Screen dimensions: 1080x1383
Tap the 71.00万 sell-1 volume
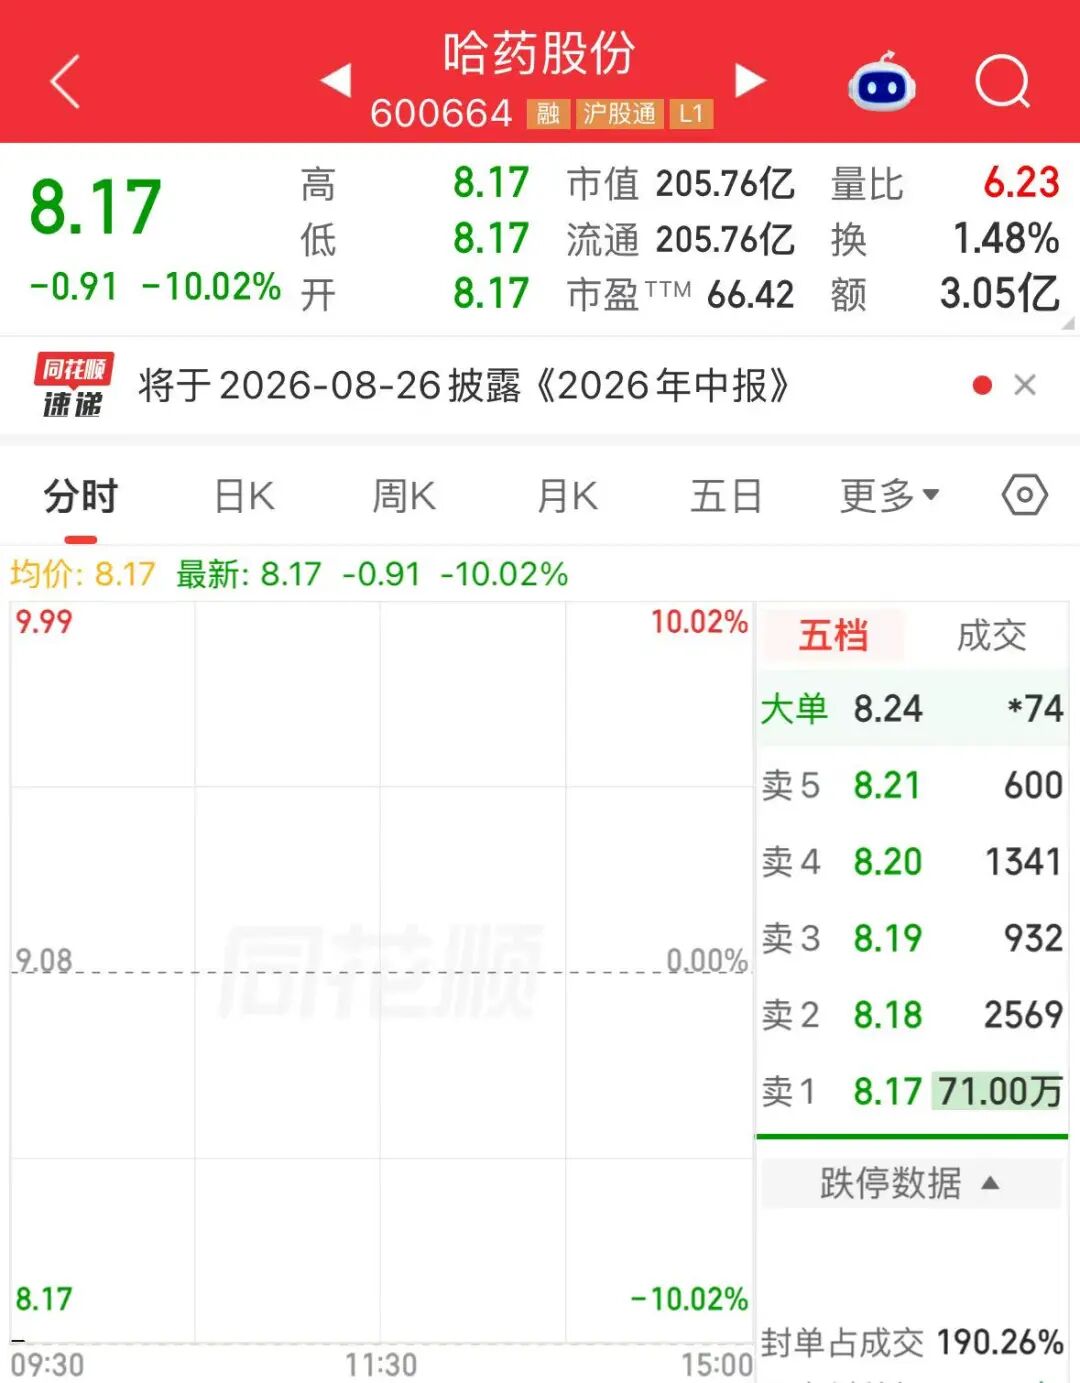pos(998,1091)
